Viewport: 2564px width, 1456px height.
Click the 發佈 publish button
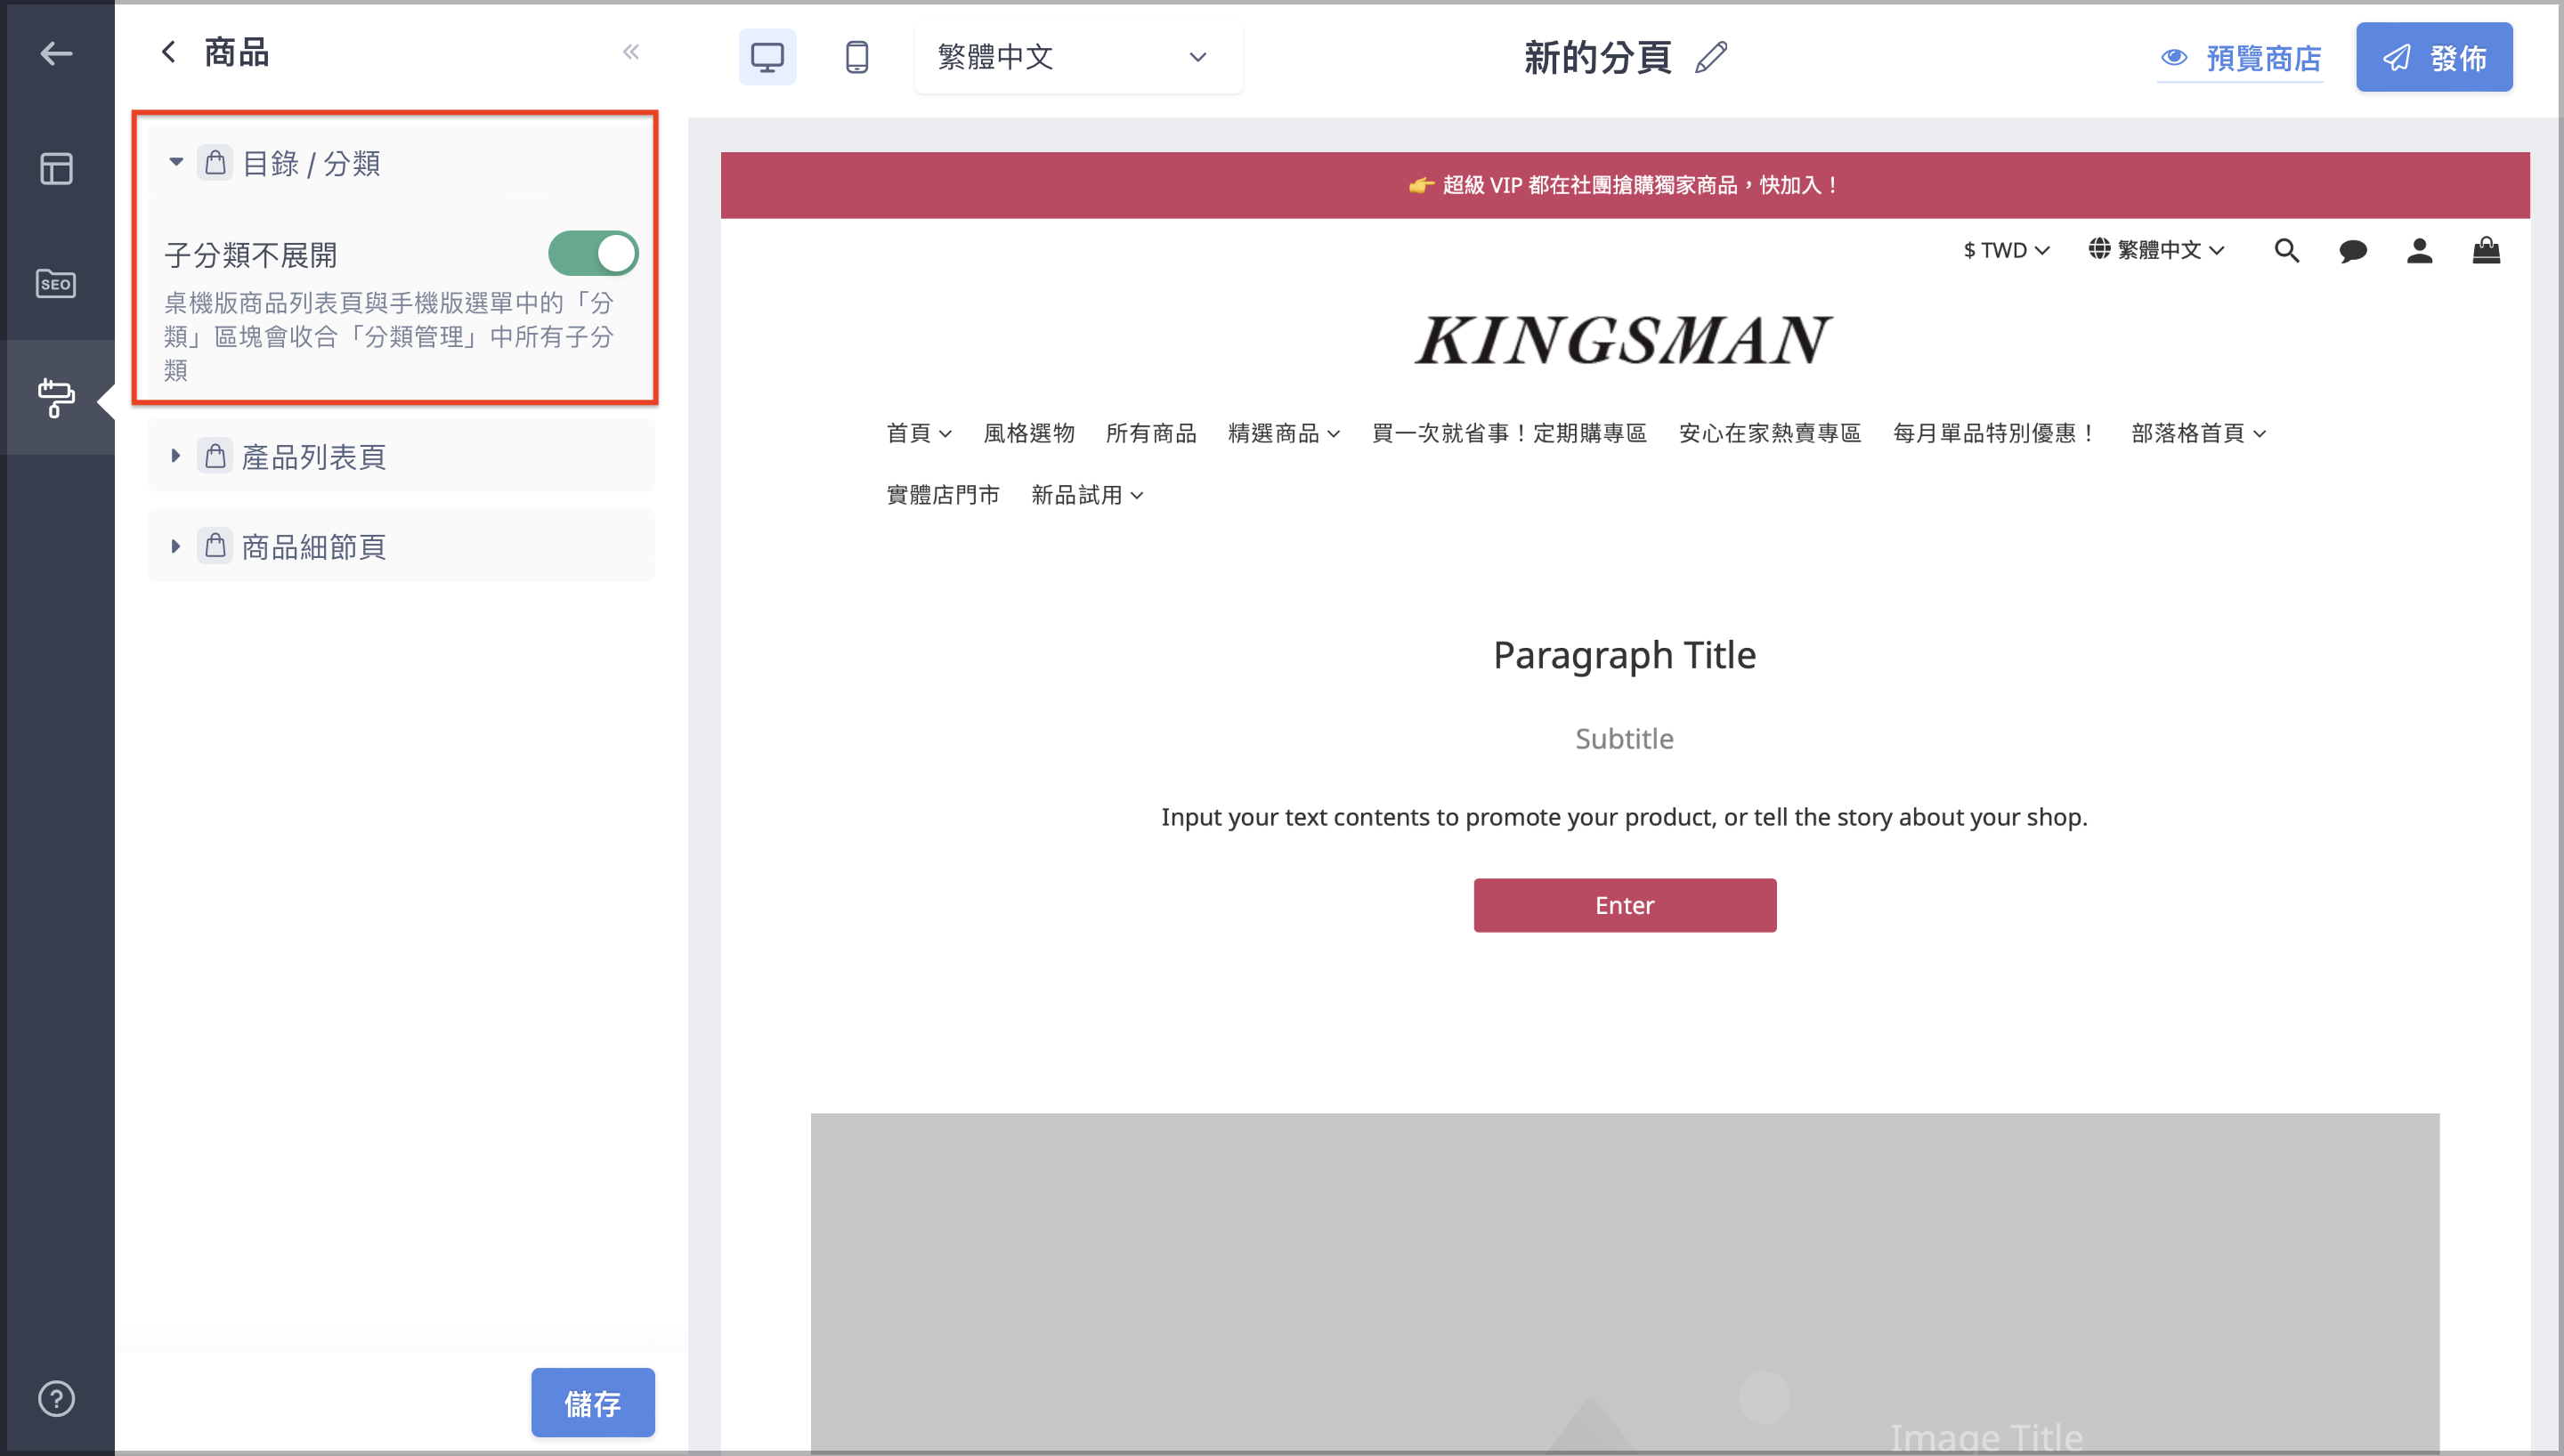2434,57
